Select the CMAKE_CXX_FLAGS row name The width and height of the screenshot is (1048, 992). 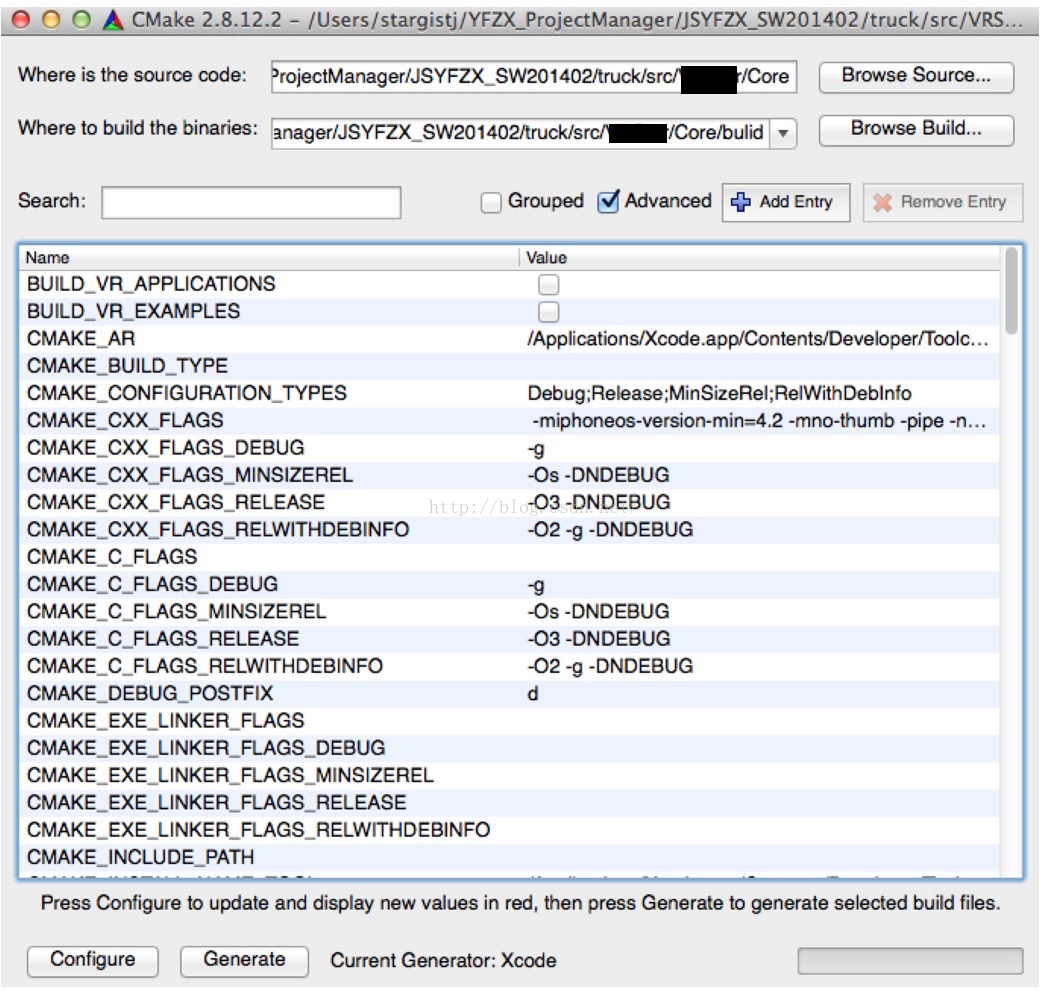click(x=125, y=420)
